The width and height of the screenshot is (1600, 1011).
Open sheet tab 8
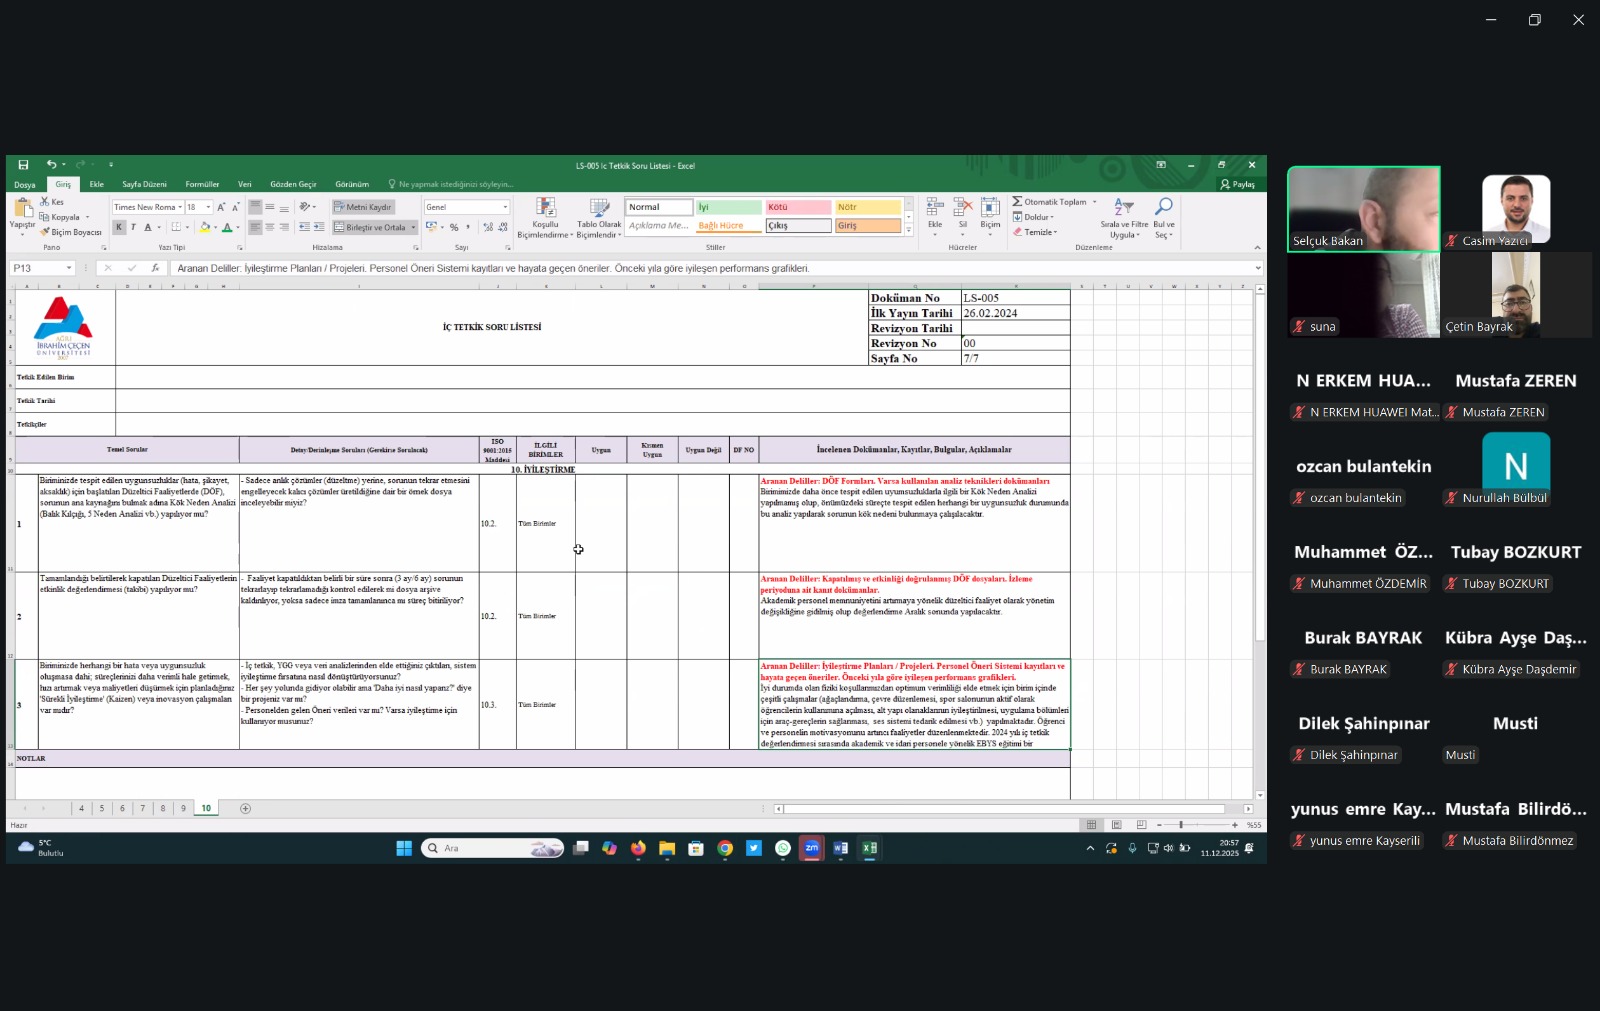coord(163,808)
